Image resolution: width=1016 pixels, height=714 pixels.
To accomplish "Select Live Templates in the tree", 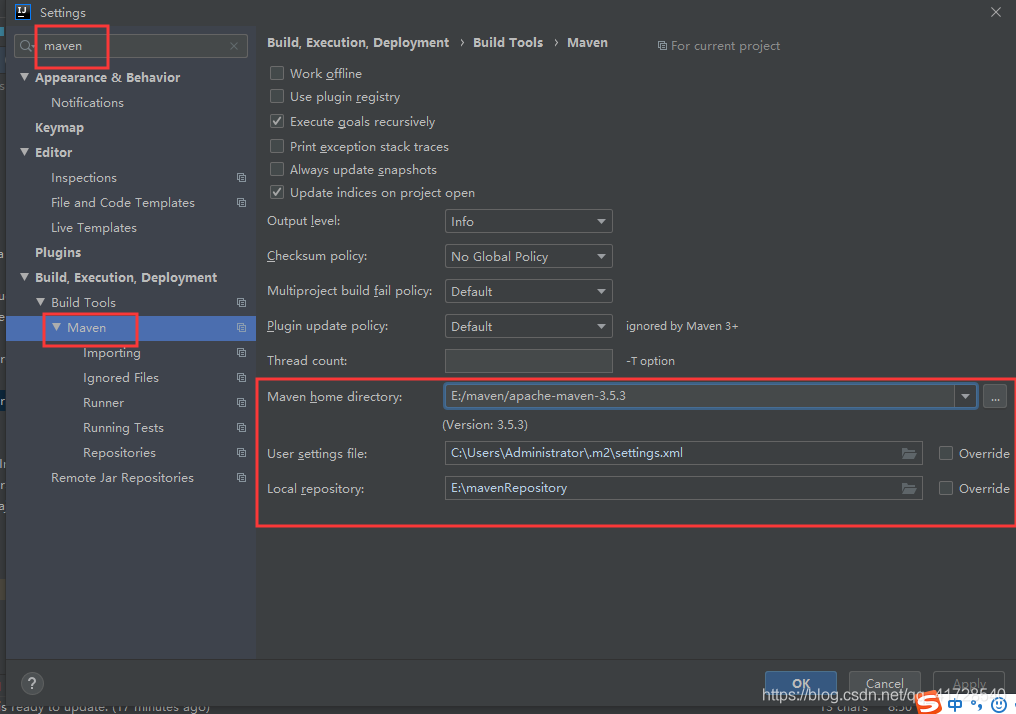I will [x=94, y=227].
